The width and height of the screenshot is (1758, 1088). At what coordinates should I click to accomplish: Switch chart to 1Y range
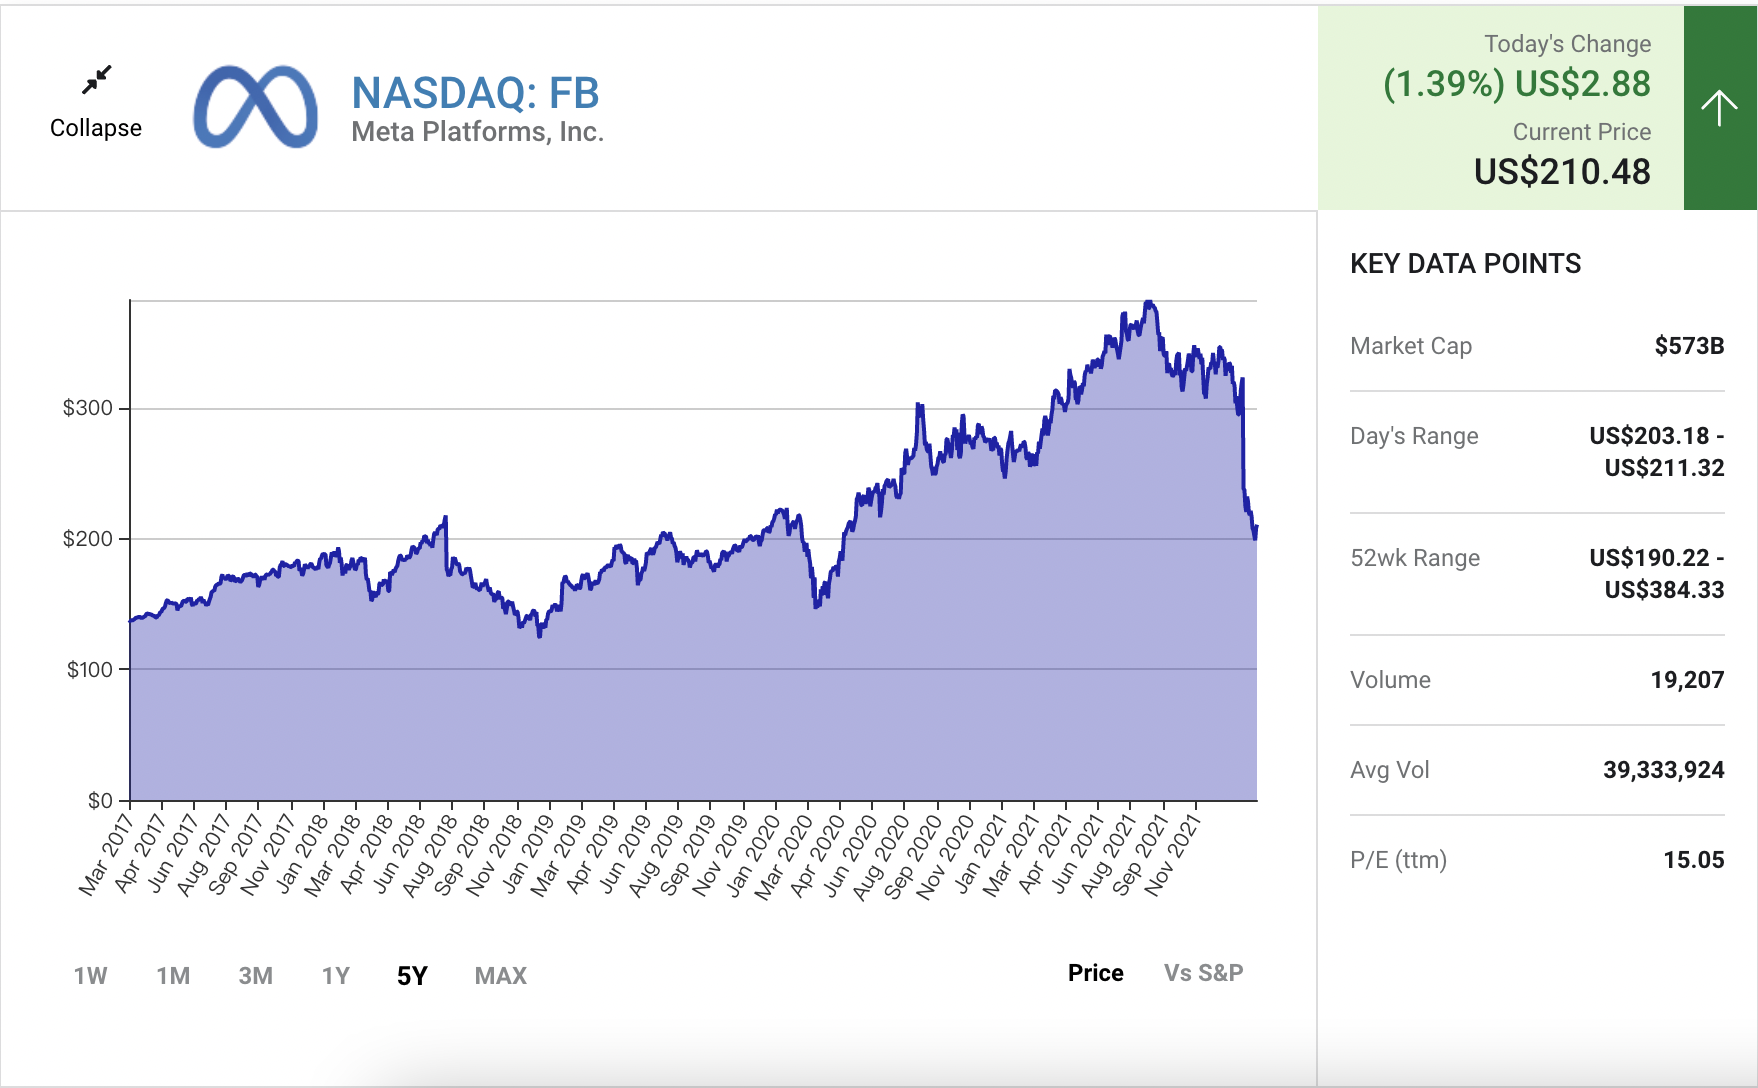click(x=336, y=976)
